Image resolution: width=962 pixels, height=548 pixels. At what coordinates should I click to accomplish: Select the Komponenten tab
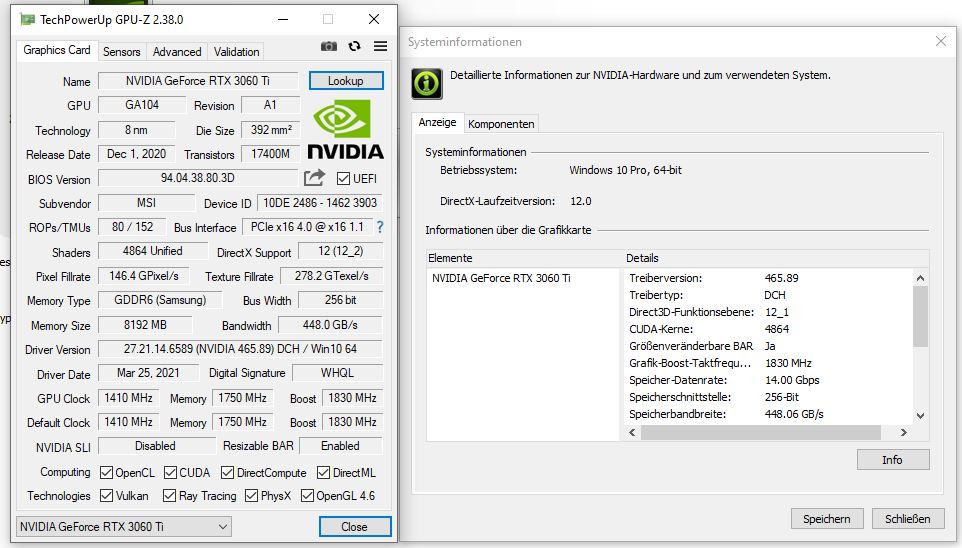[x=501, y=124]
